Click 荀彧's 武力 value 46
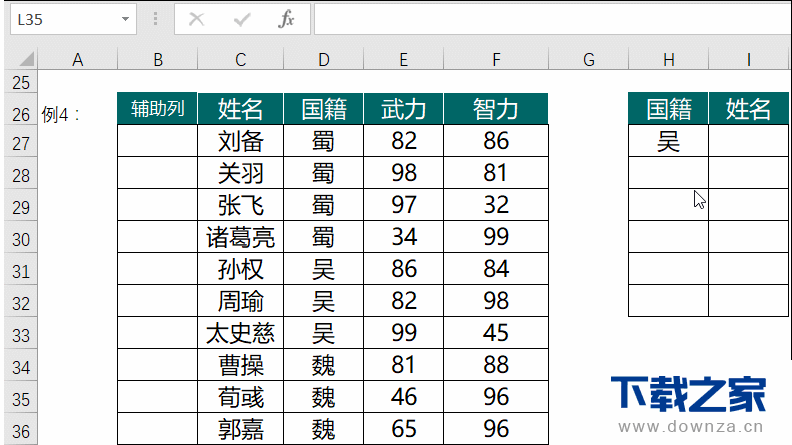 click(404, 397)
